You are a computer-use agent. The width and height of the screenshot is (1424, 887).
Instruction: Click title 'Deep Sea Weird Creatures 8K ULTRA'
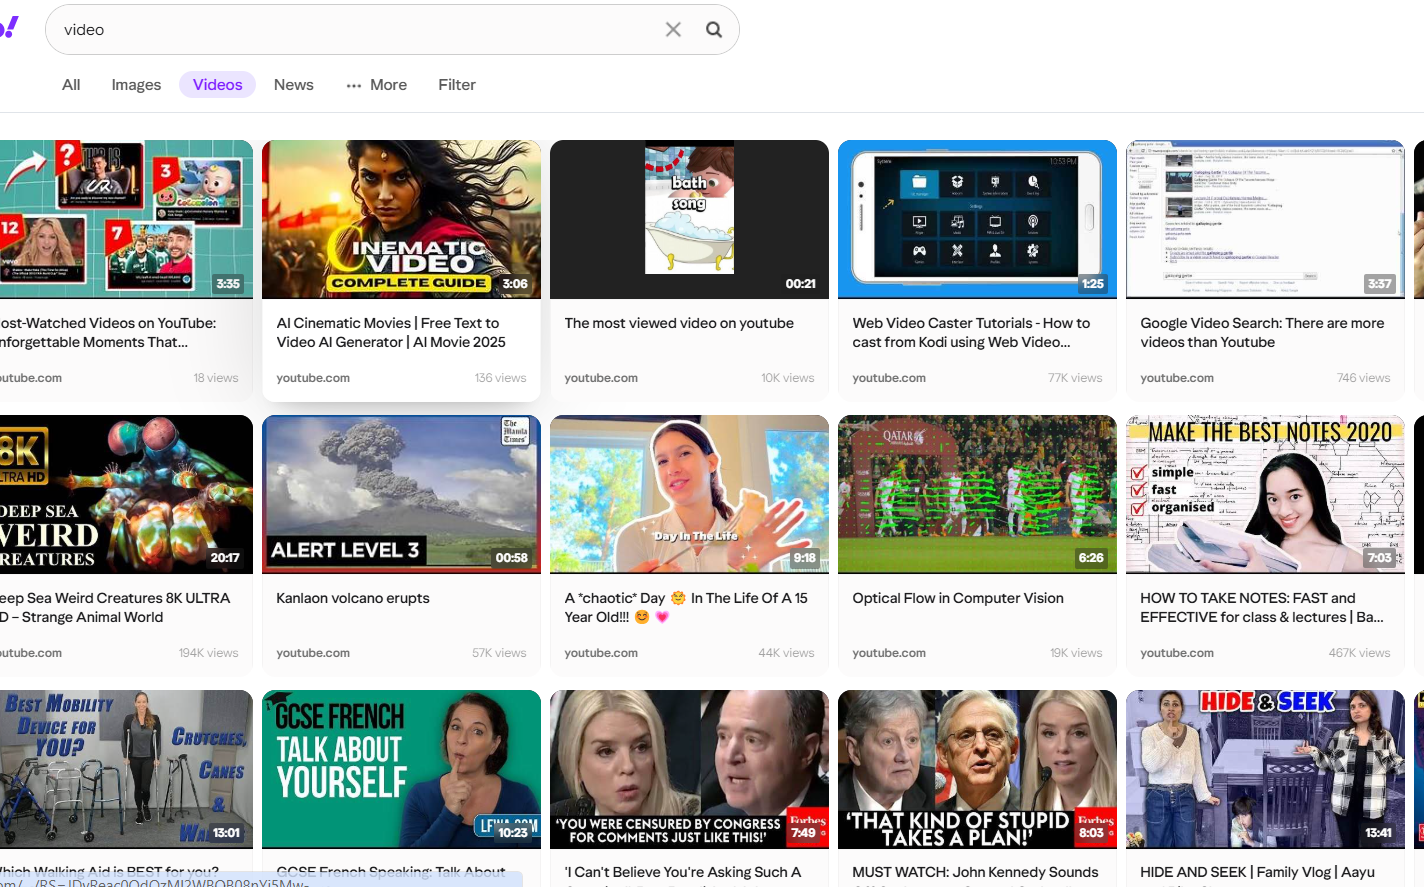(115, 608)
